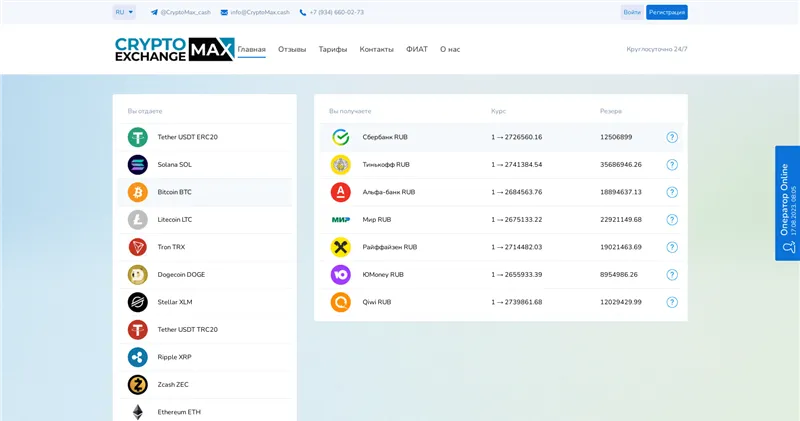The image size is (800, 421).
Task: Click the Резерв column header
Action: [611, 111]
